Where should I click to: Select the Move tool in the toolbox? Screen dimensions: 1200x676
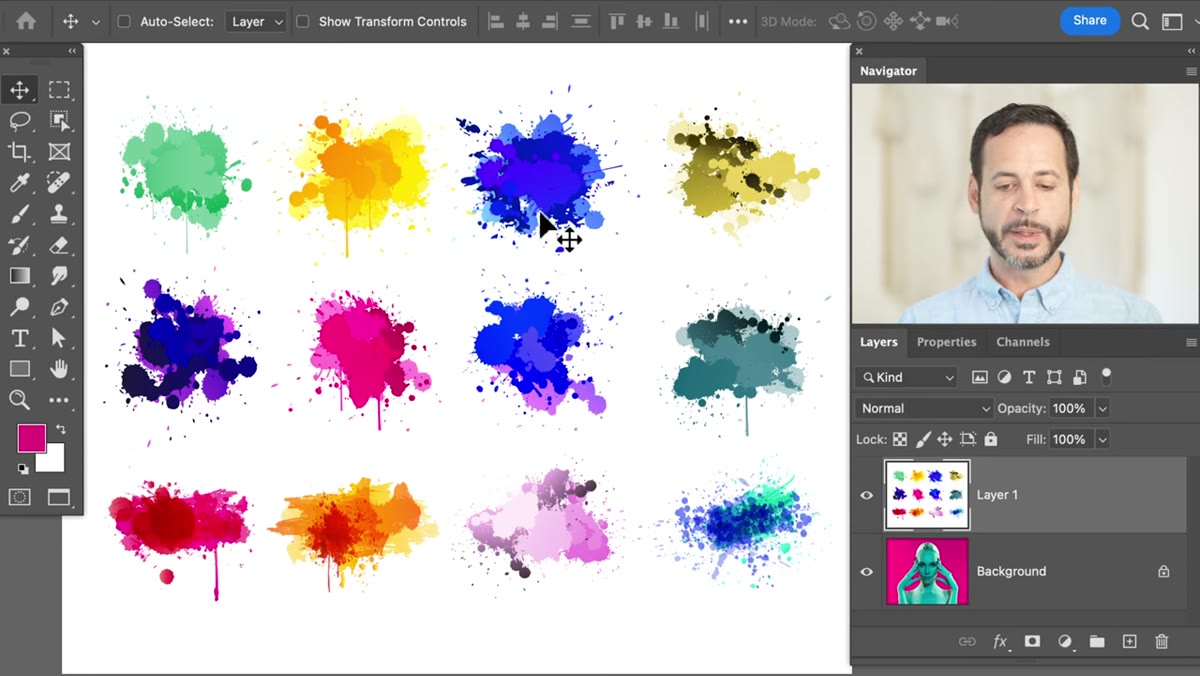coord(19,90)
